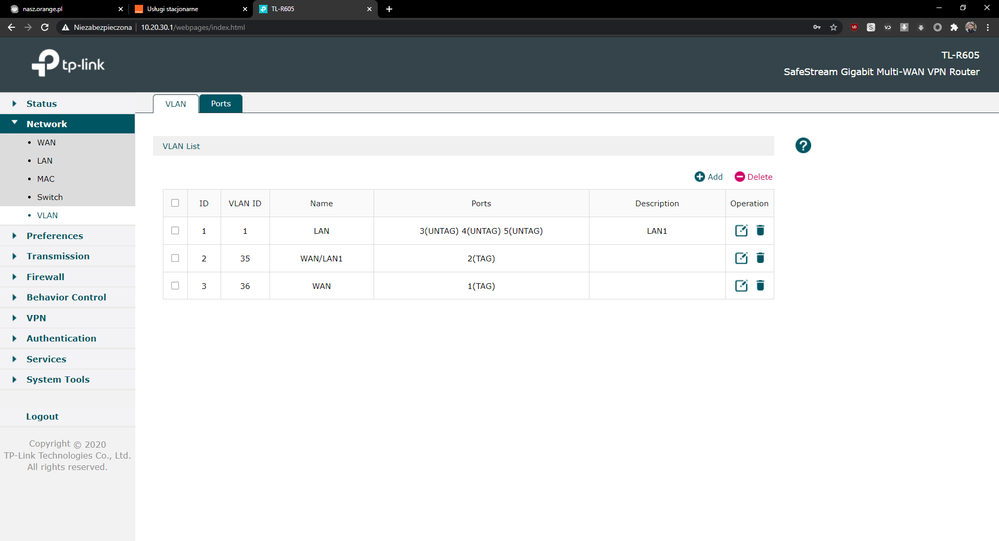Switch to the Ports tab
This screenshot has height=541, width=999.
pos(221,104)
